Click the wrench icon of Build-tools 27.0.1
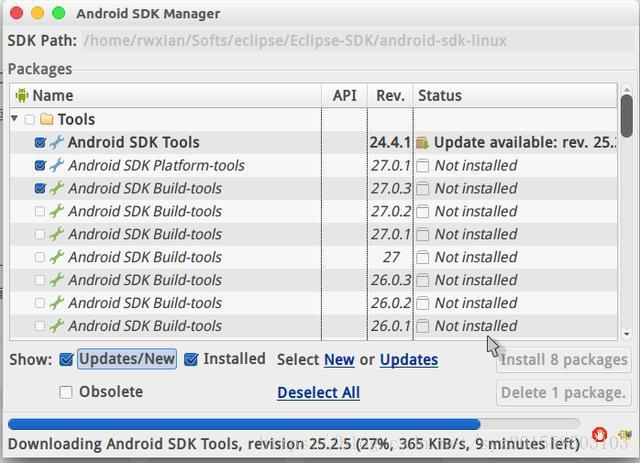This screenshot has height=463, width=640. click(x=56, y=234)
